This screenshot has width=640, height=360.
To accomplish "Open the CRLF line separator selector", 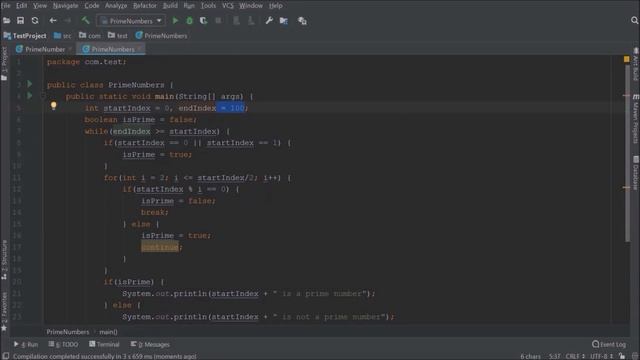I will (575, 356).
